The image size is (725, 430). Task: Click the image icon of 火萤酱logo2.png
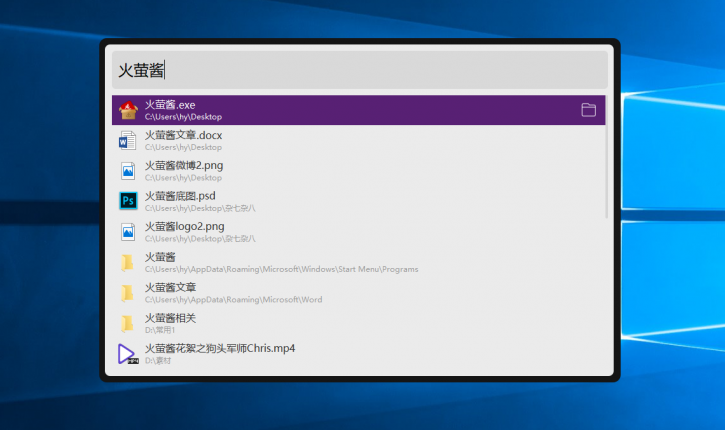coord(128,232)
